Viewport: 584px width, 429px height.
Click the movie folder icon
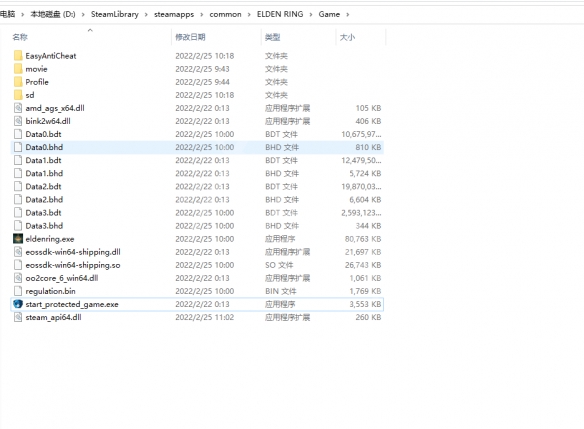pyautogui.click(x=18, y=69)
